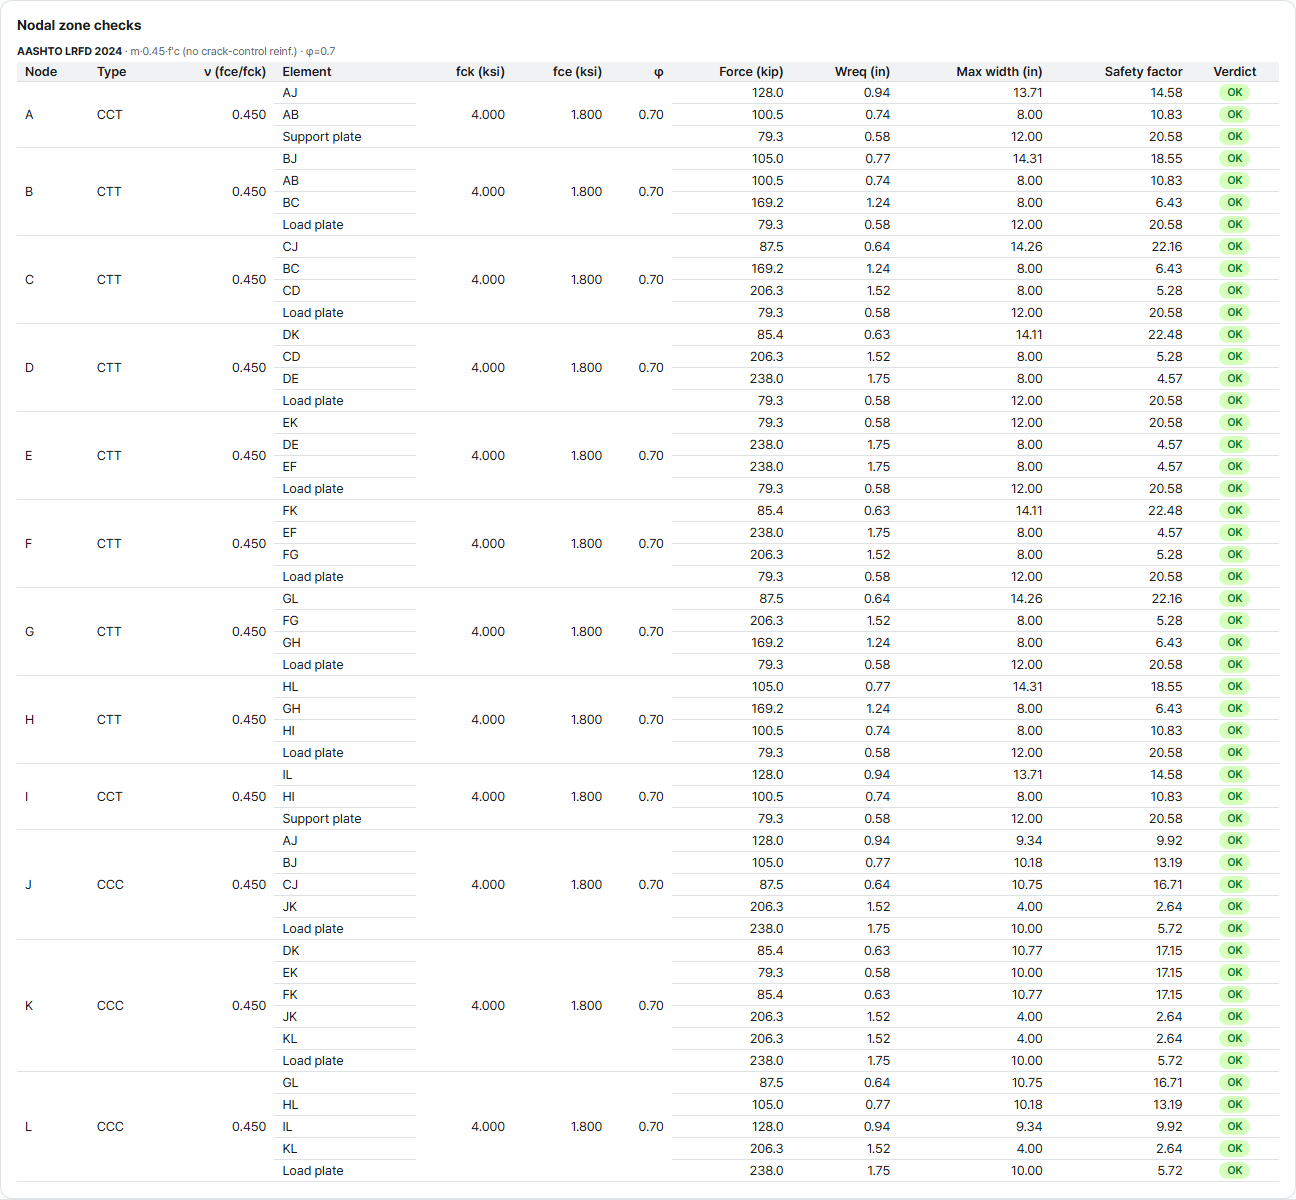Viewport: 1296px width, 1200px height.
Task: Select the "AASHTO LRFD 2024" subtitle label
Action: pos(69,51)
